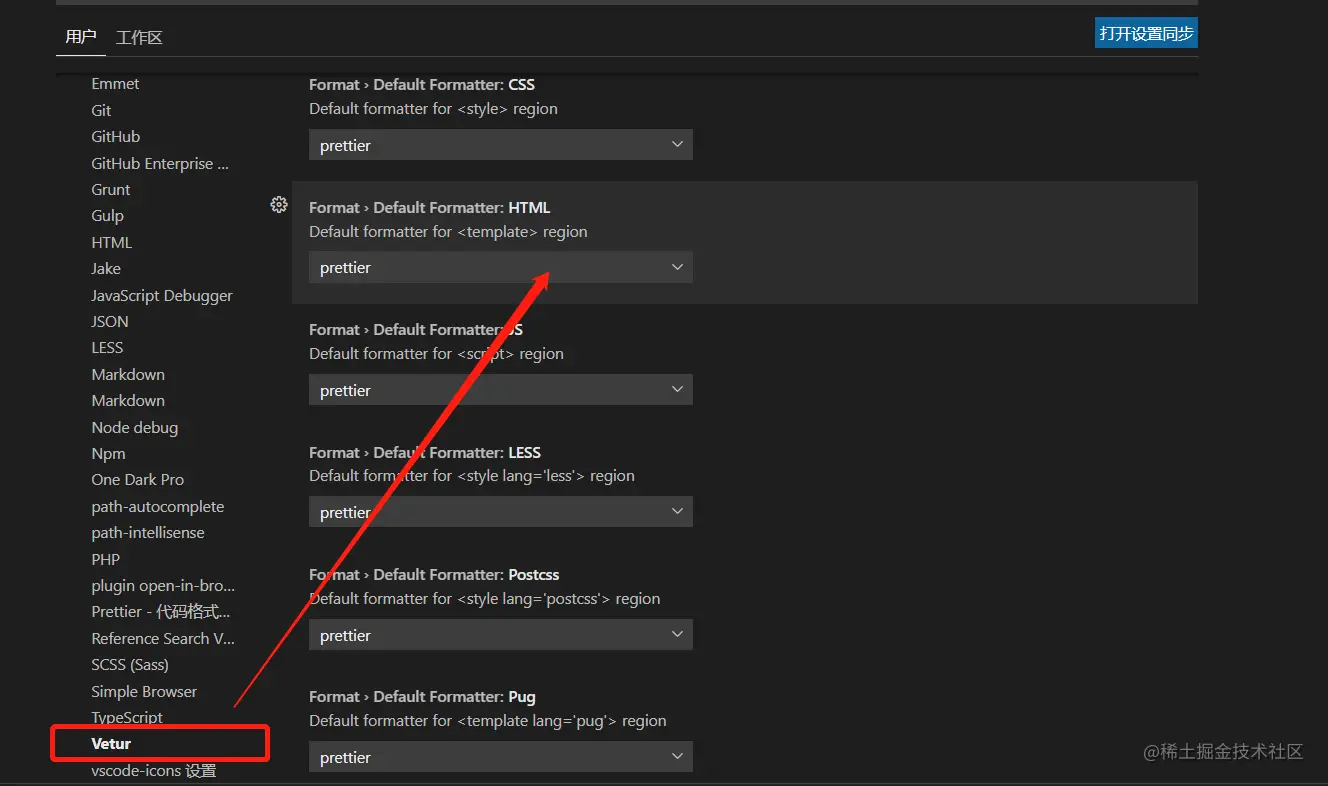Open One Dark Pro theme settings

138,479
